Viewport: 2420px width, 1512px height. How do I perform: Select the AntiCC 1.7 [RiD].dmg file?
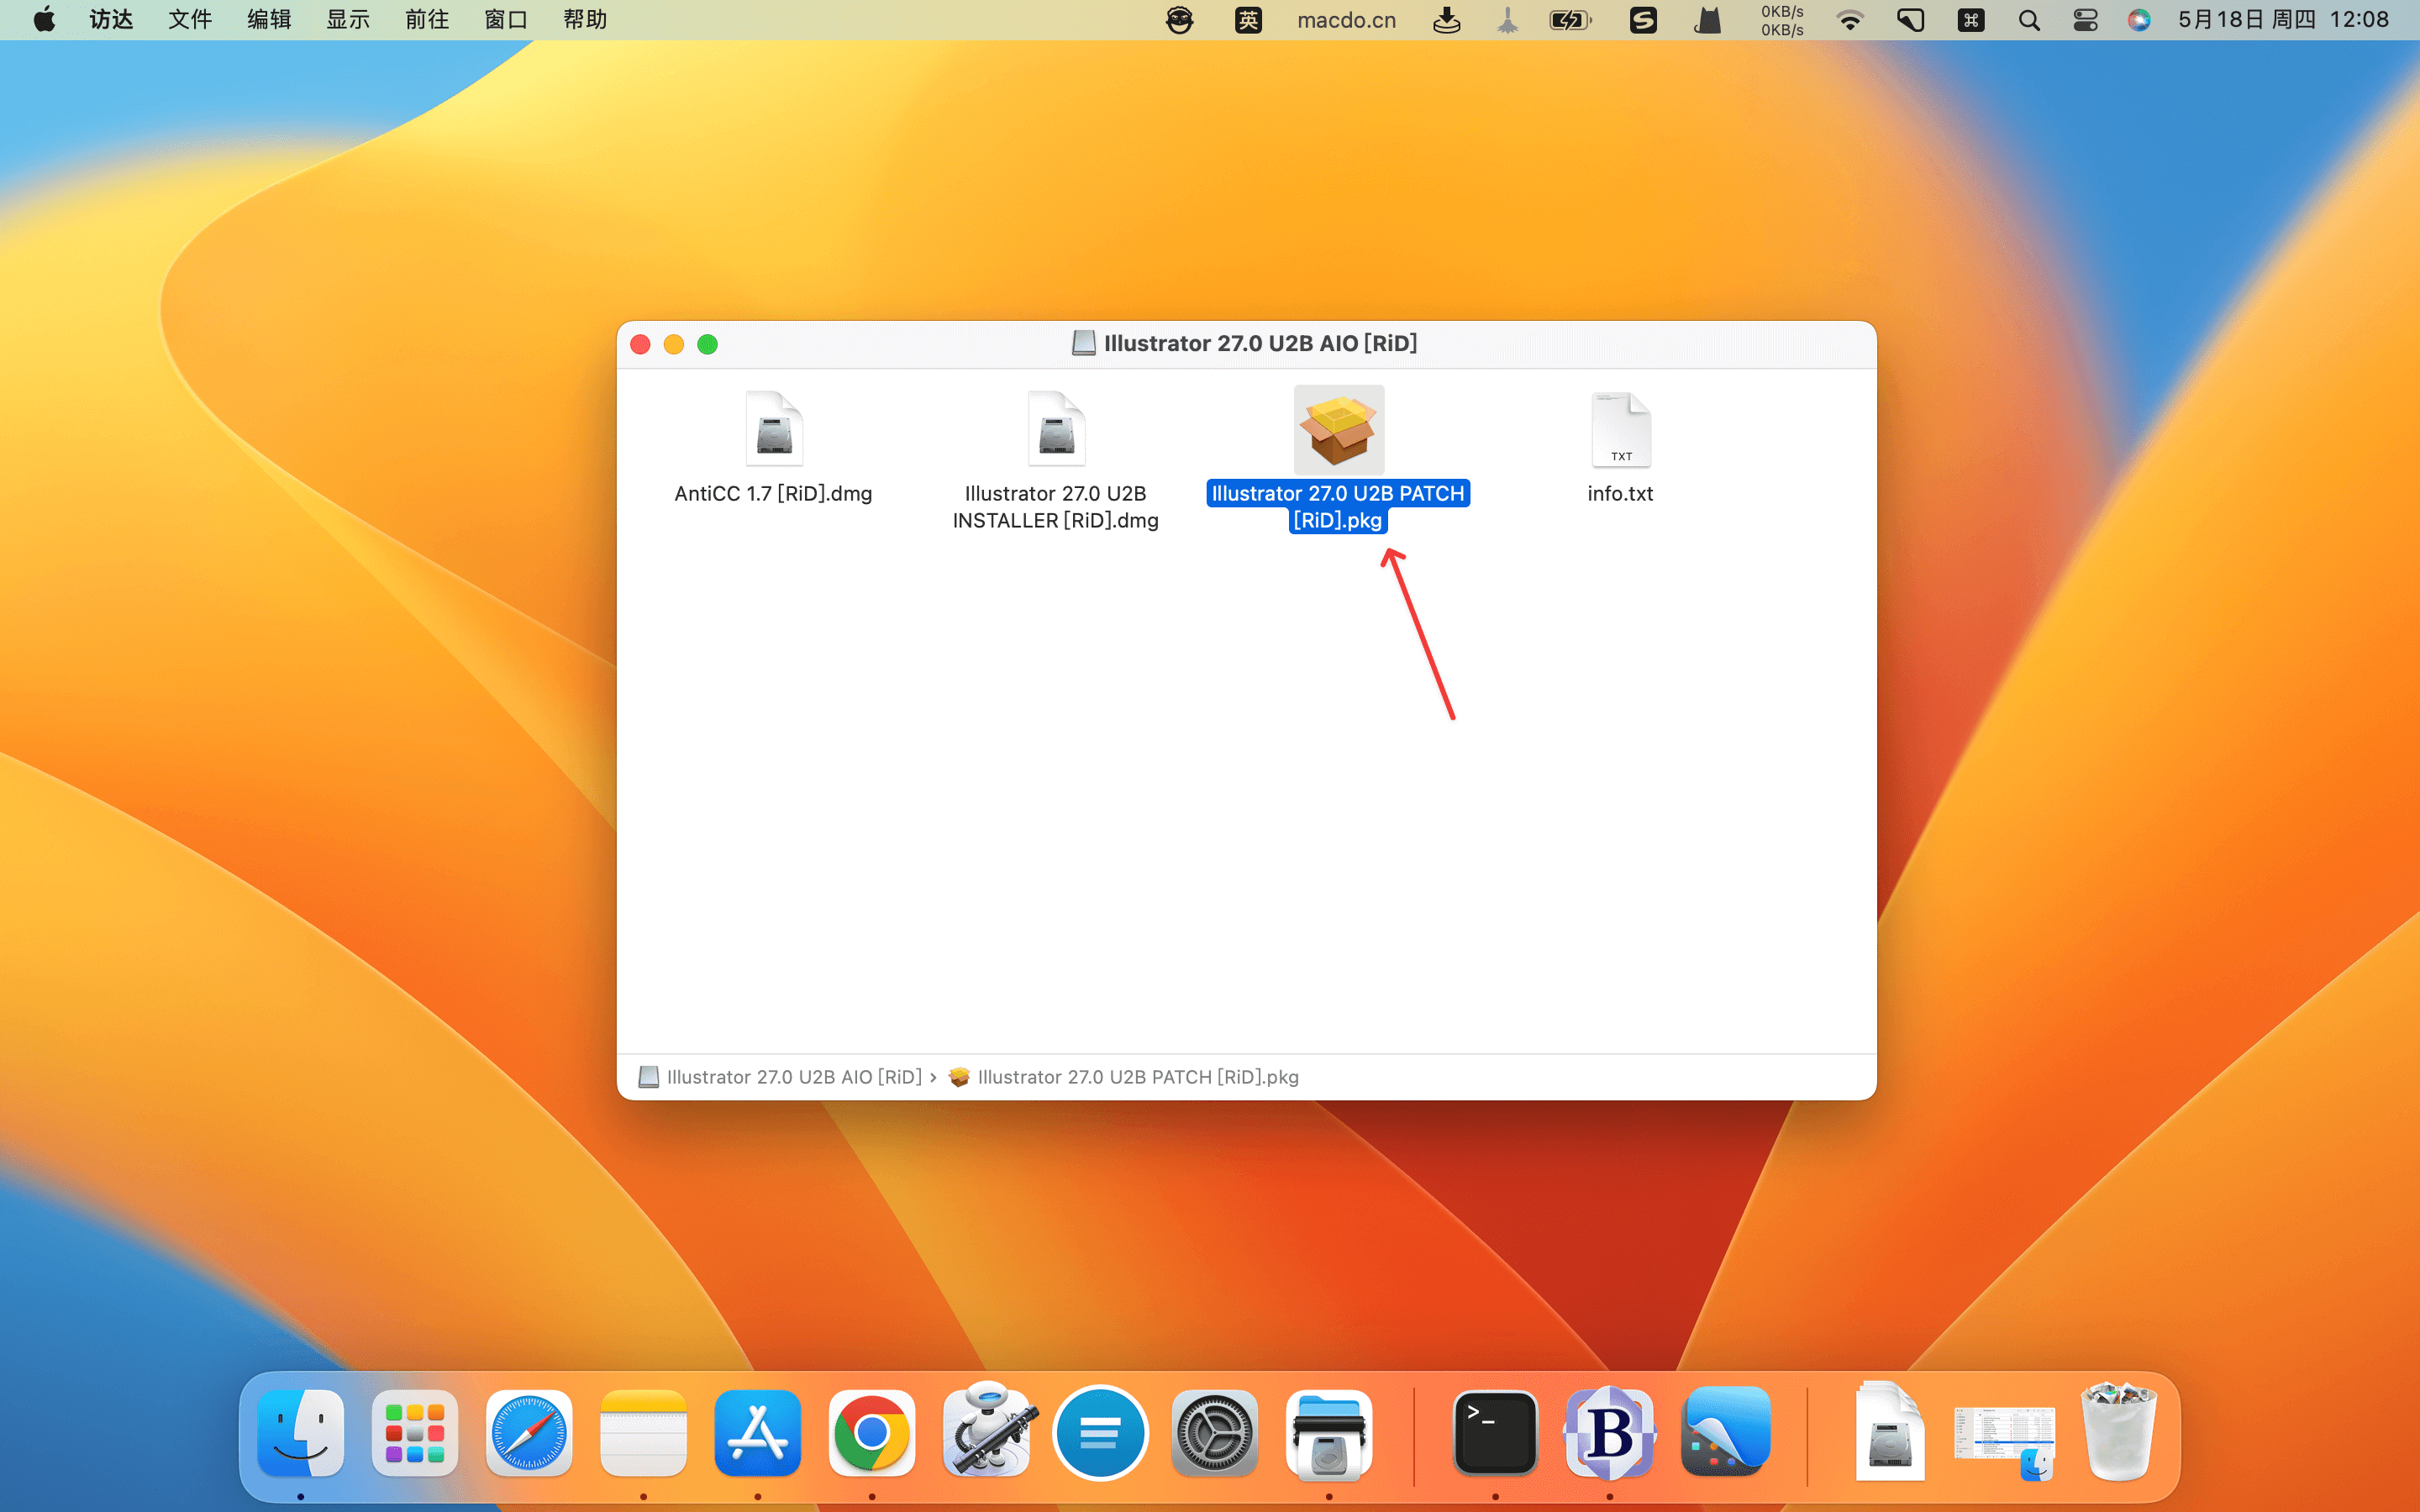tap(773, 430)
